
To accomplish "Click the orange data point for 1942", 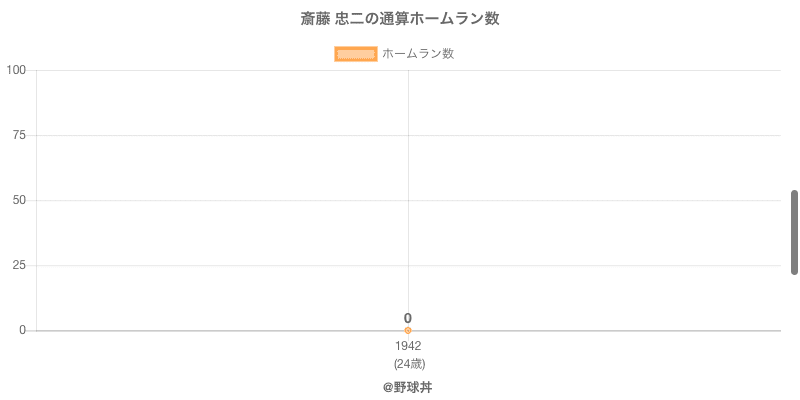I will click(x=408, y=330).
